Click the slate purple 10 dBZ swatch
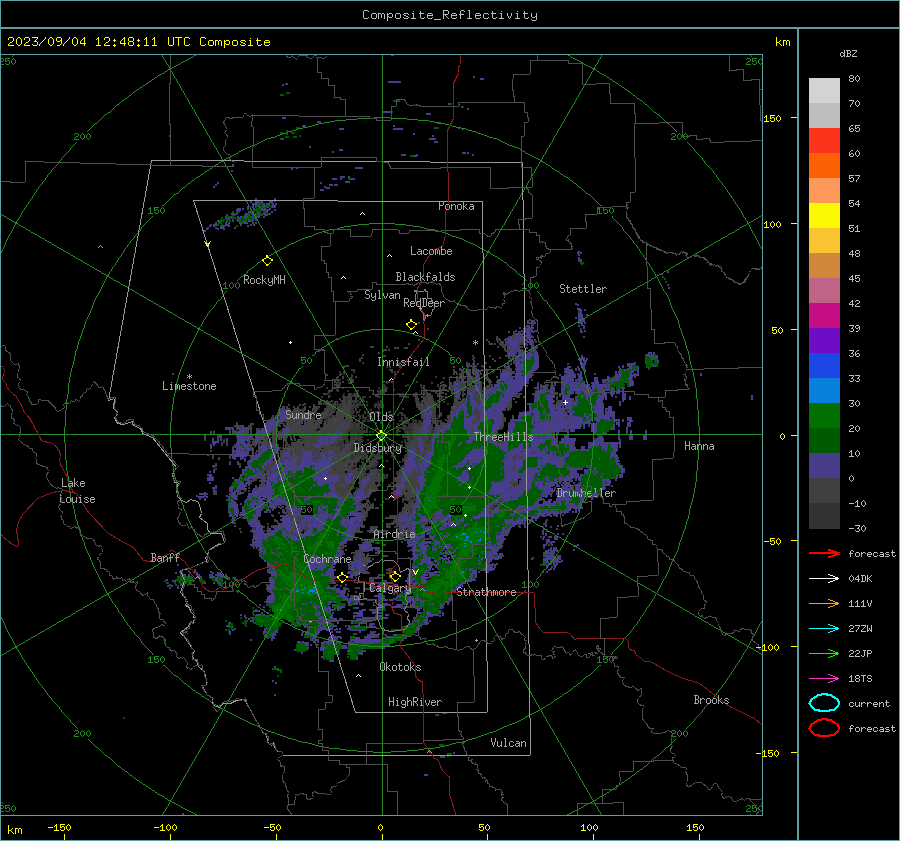 (x=824, y=466)
